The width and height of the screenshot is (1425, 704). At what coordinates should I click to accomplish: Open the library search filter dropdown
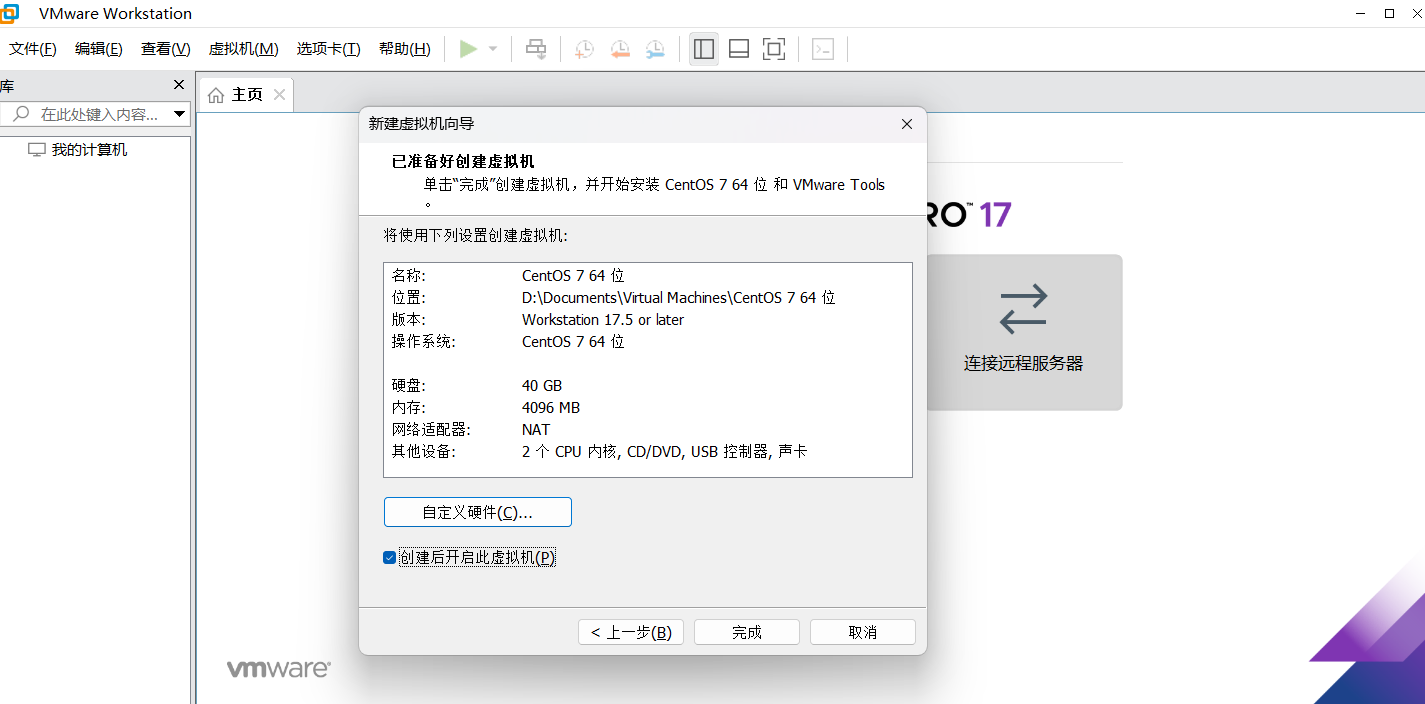coord(180,115)
